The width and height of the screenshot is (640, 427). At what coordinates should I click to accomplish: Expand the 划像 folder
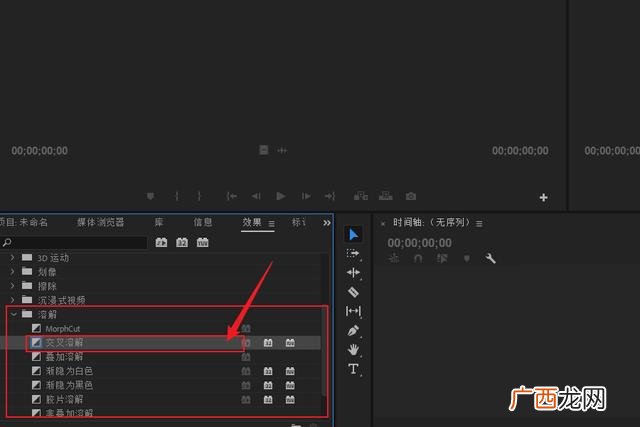click(x=12, y=271)
